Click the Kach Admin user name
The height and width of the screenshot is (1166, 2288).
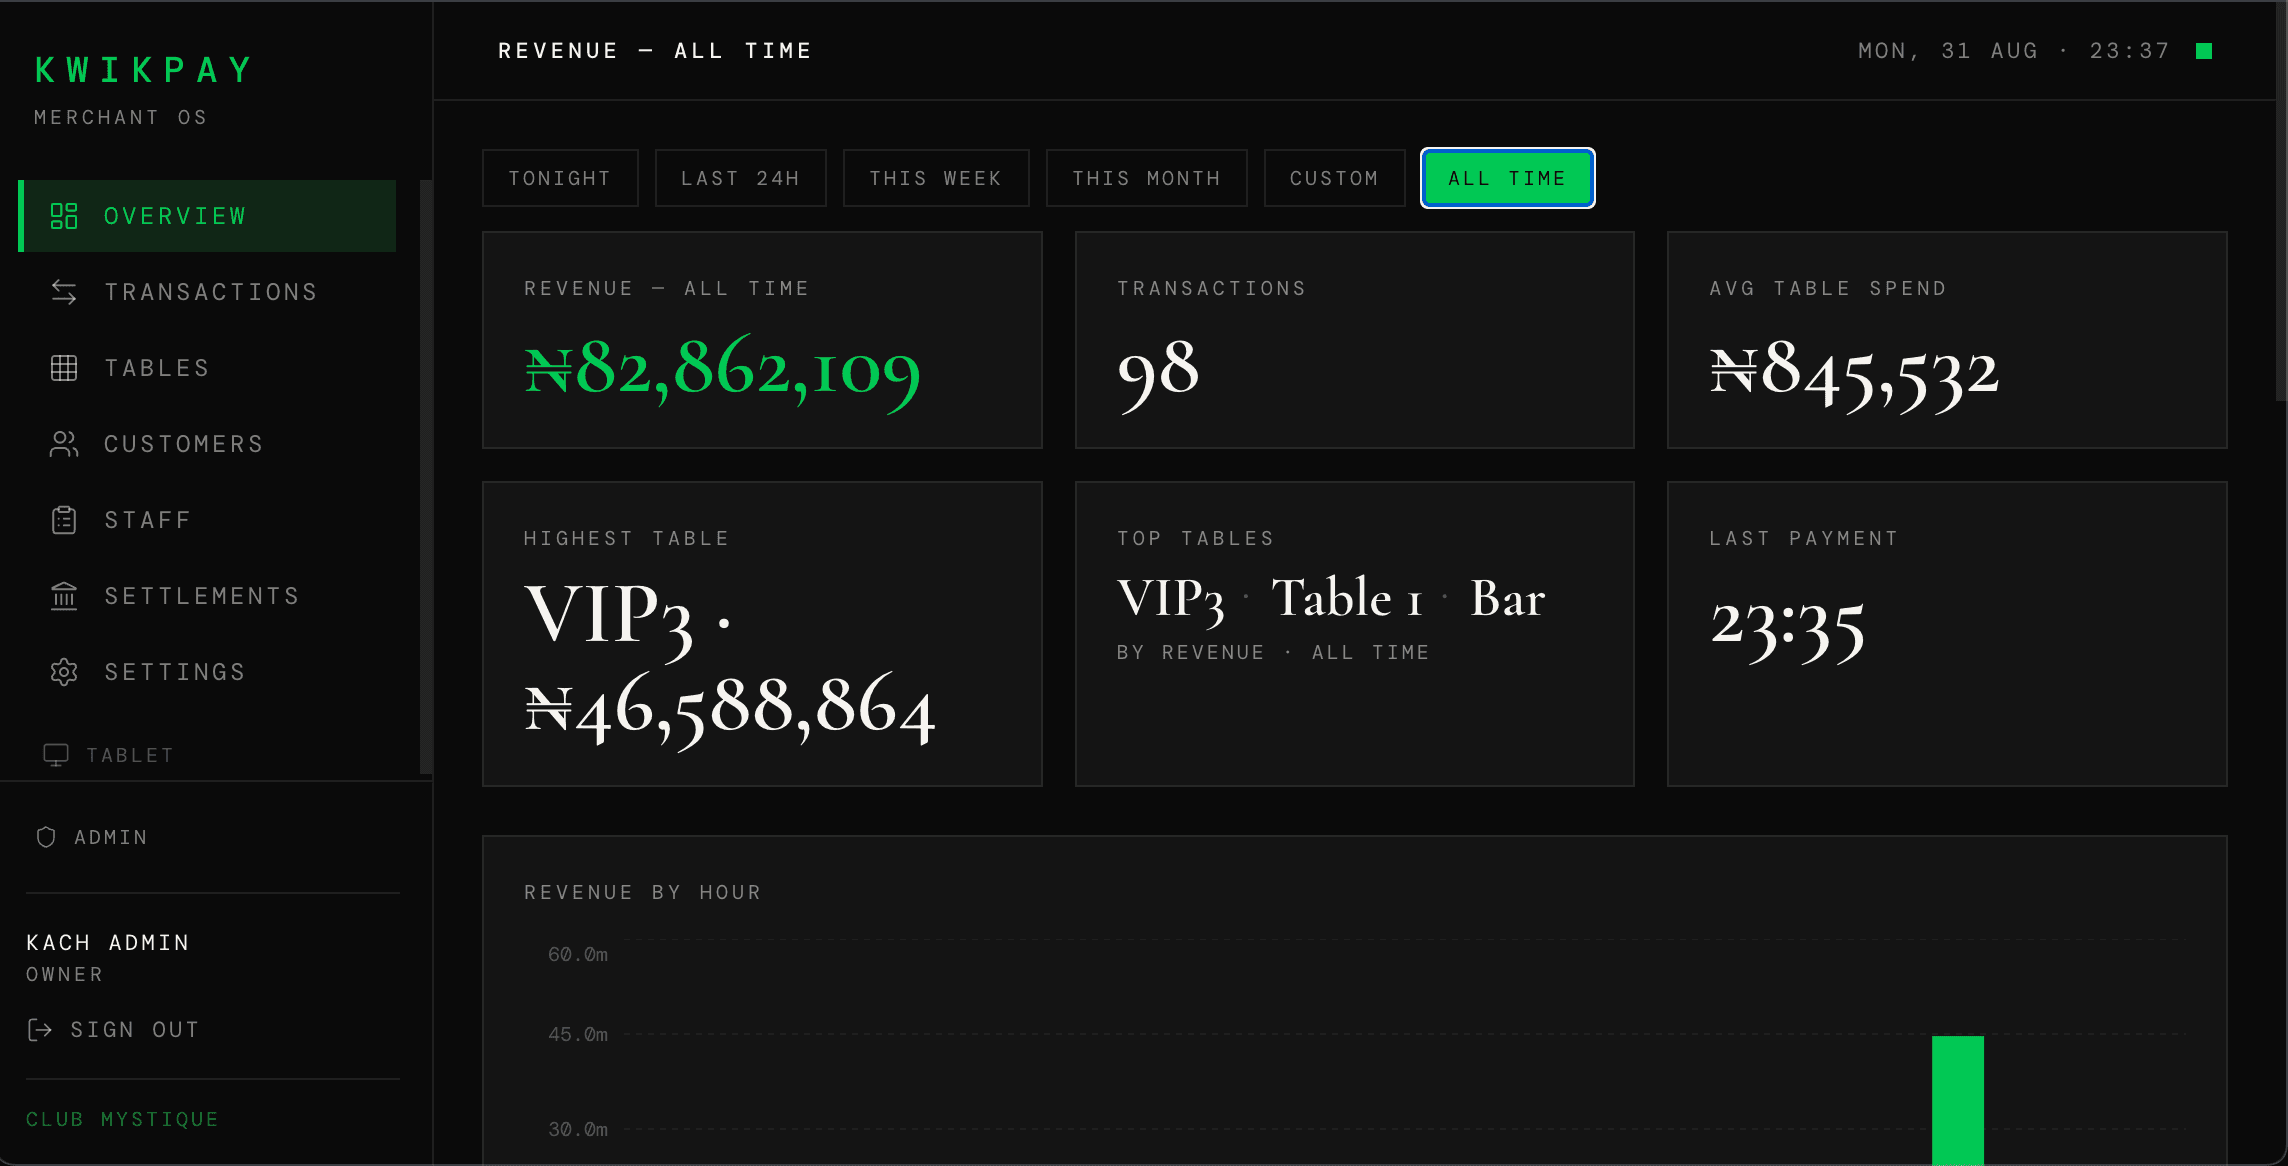108,943
